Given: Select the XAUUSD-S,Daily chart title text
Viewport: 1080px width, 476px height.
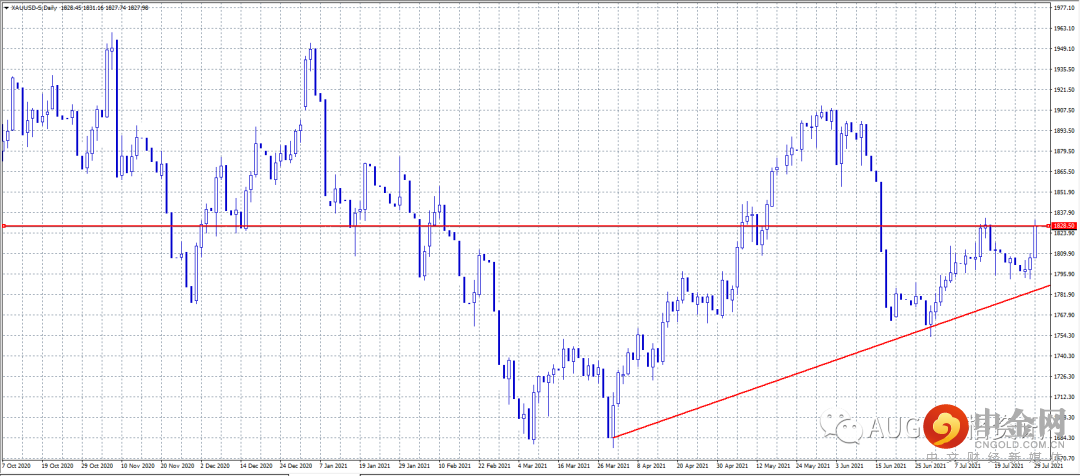Looking at the screenshot, I should tap(32, 7).
